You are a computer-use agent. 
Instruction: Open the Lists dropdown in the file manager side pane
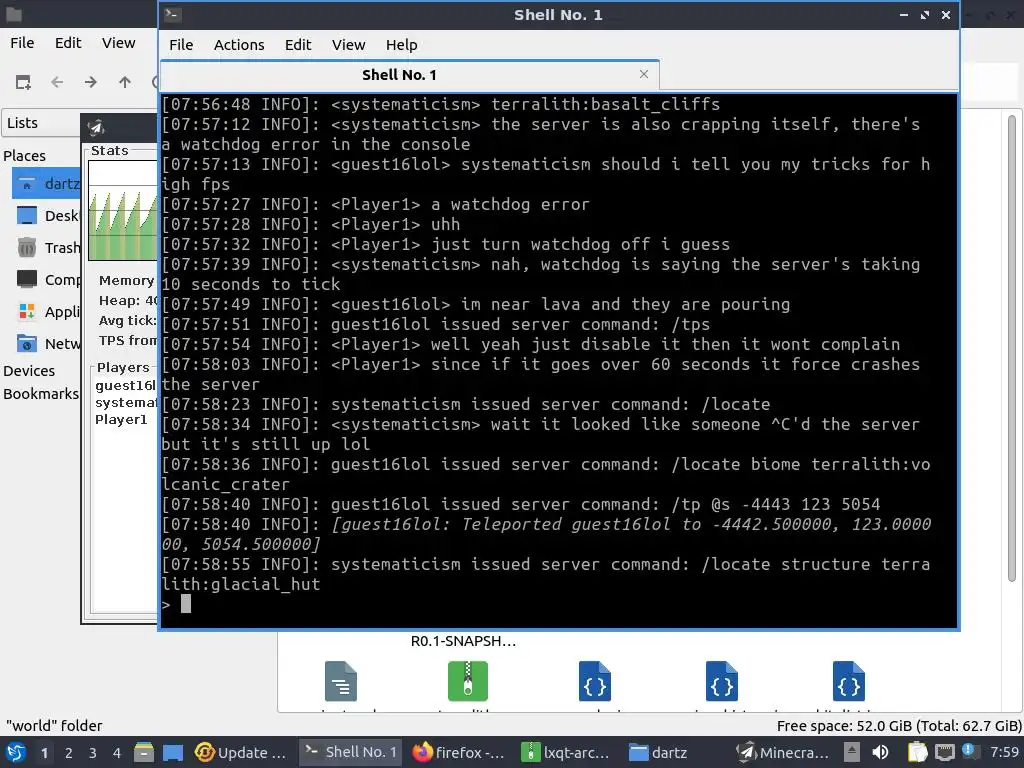point(41,123)
